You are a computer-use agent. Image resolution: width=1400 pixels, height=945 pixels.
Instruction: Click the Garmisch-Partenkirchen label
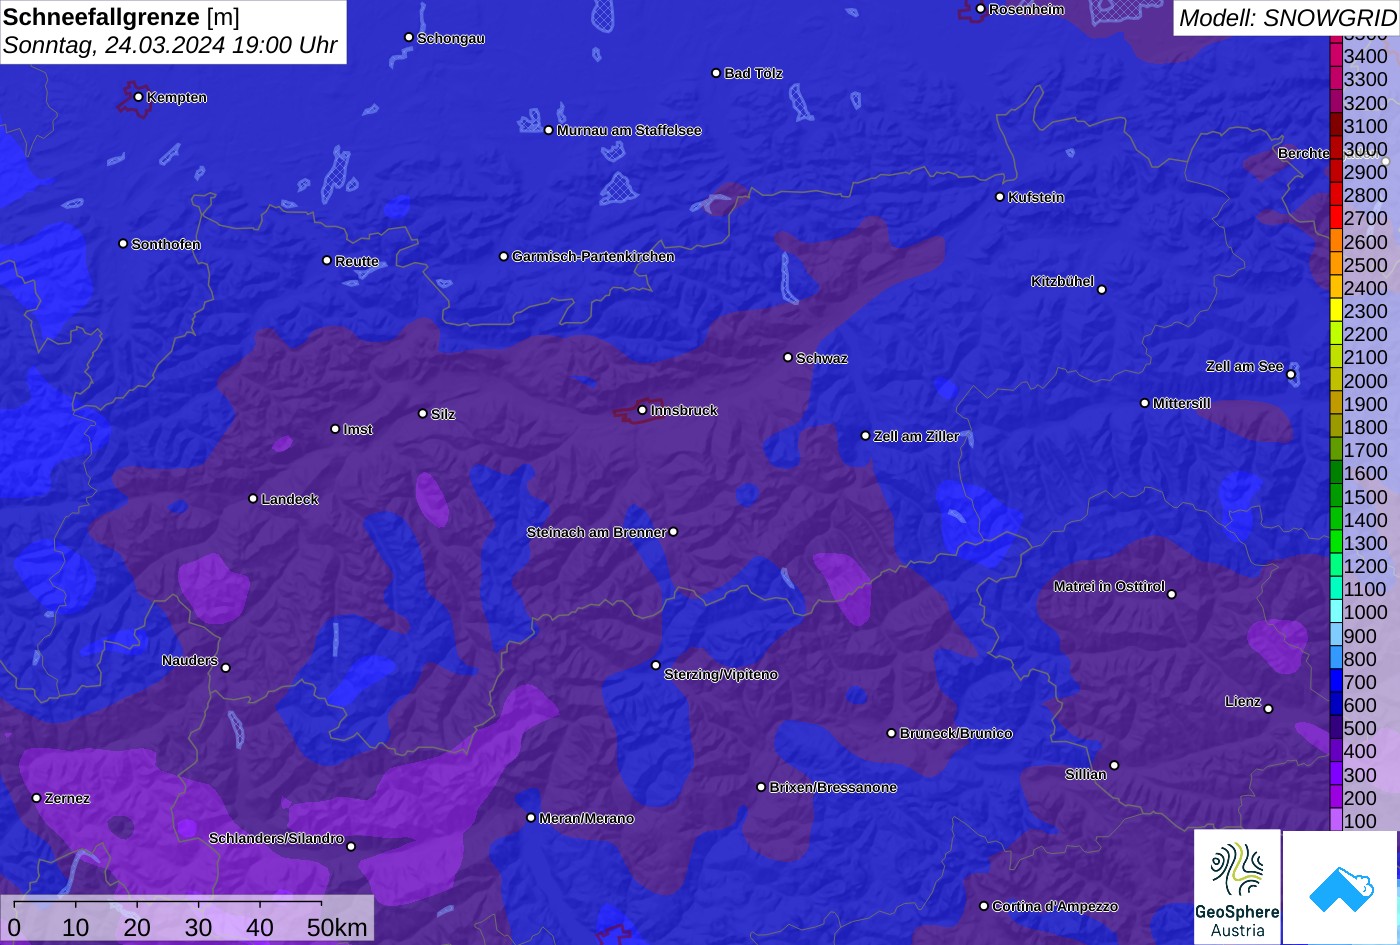point(593,256)
